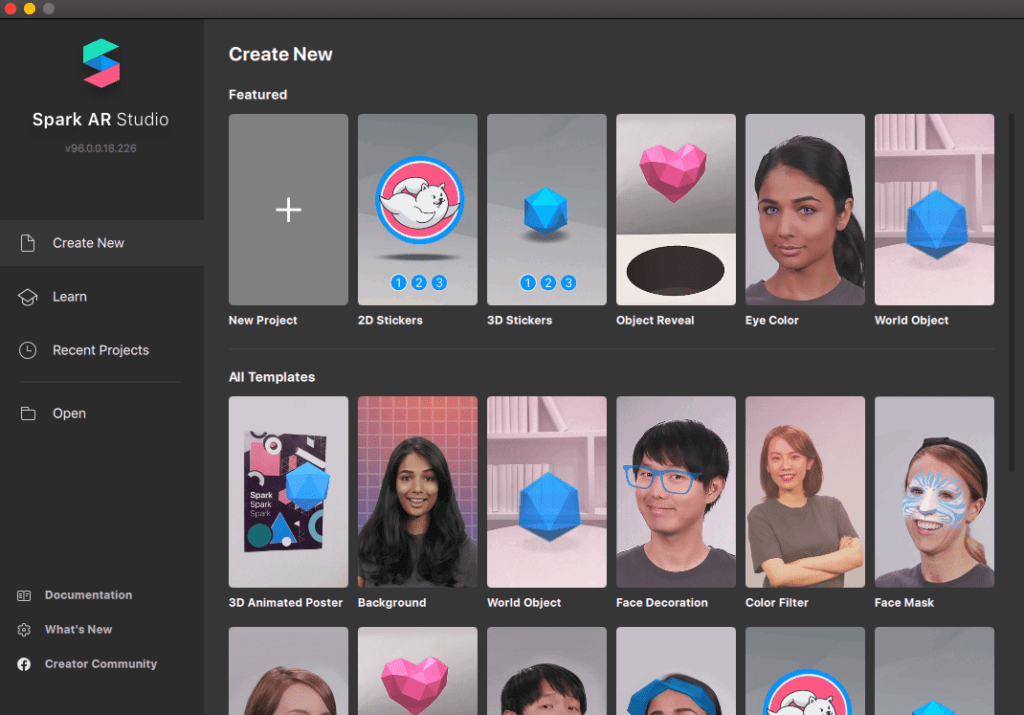Open the featured World Object template
This screenshot has height=715, width=1024.
click(935, 210)
